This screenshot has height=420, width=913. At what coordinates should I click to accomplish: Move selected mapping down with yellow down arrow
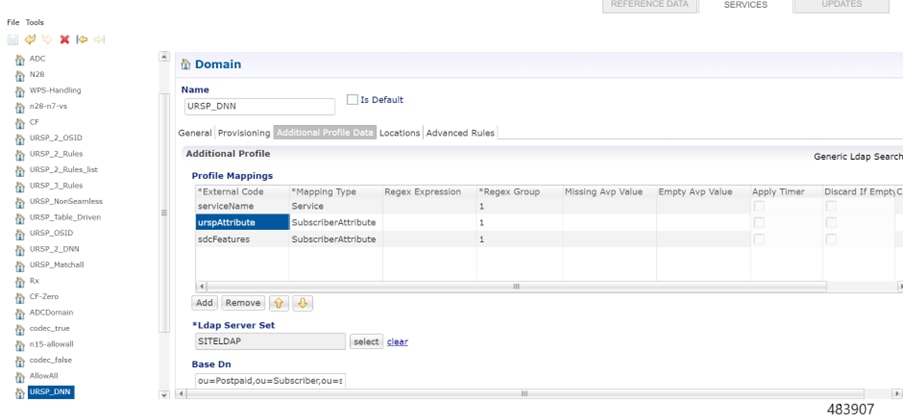click(x=302, y=303)
